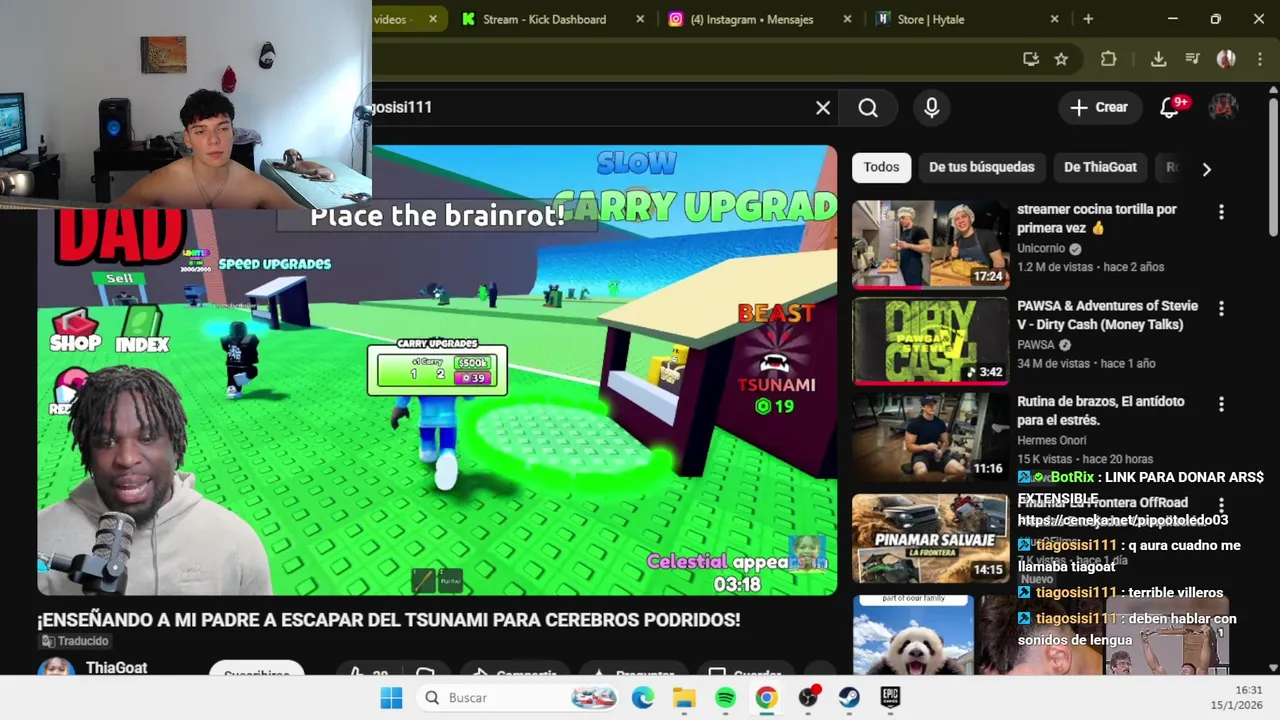Viewport: 1280px width, 720px height.
Task: Bookmark this page with the star icon
Action: 1061,59
